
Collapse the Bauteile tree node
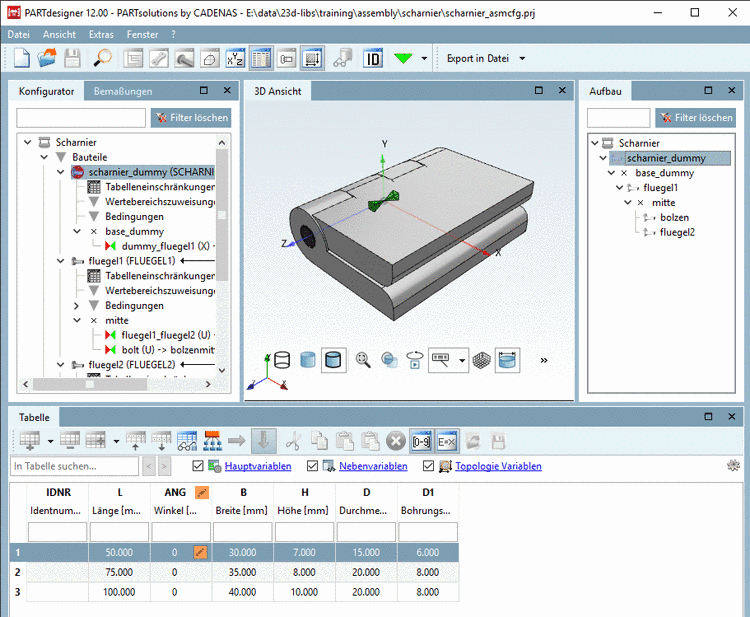coord(44,157)
